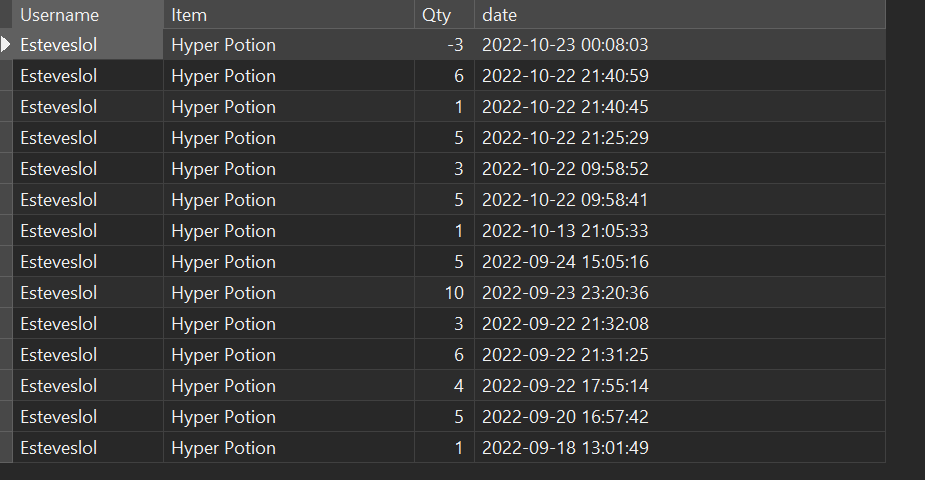Select Username cell in the 21:25:29 row

(88, 137)
